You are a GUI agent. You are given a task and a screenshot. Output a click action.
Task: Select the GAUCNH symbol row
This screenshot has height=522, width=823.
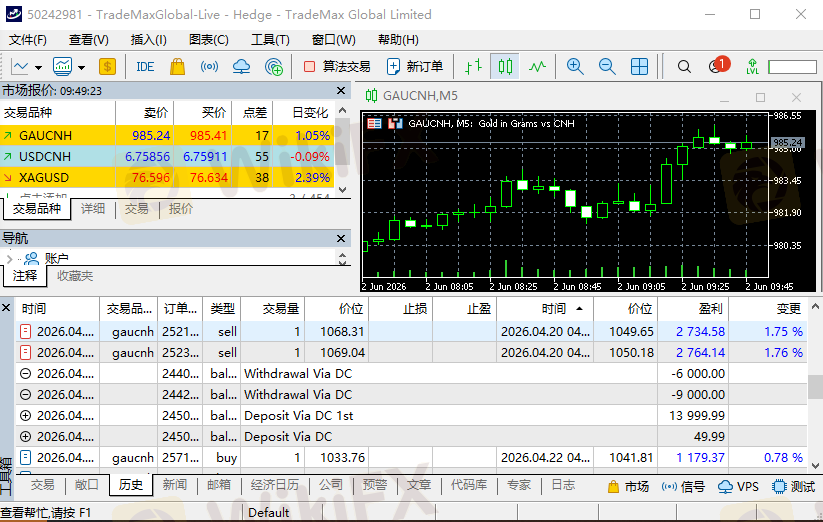point(167,135)
